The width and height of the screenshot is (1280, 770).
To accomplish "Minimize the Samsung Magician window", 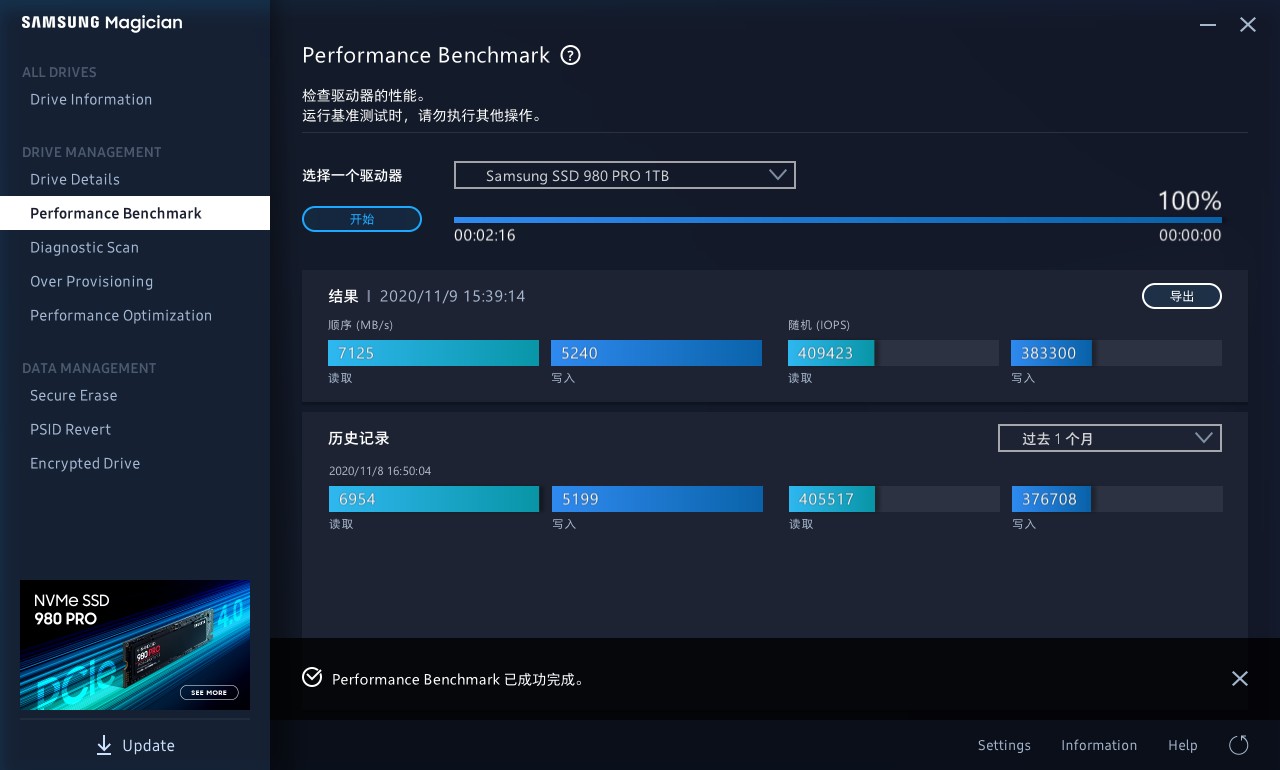I will click(1208, 24).
